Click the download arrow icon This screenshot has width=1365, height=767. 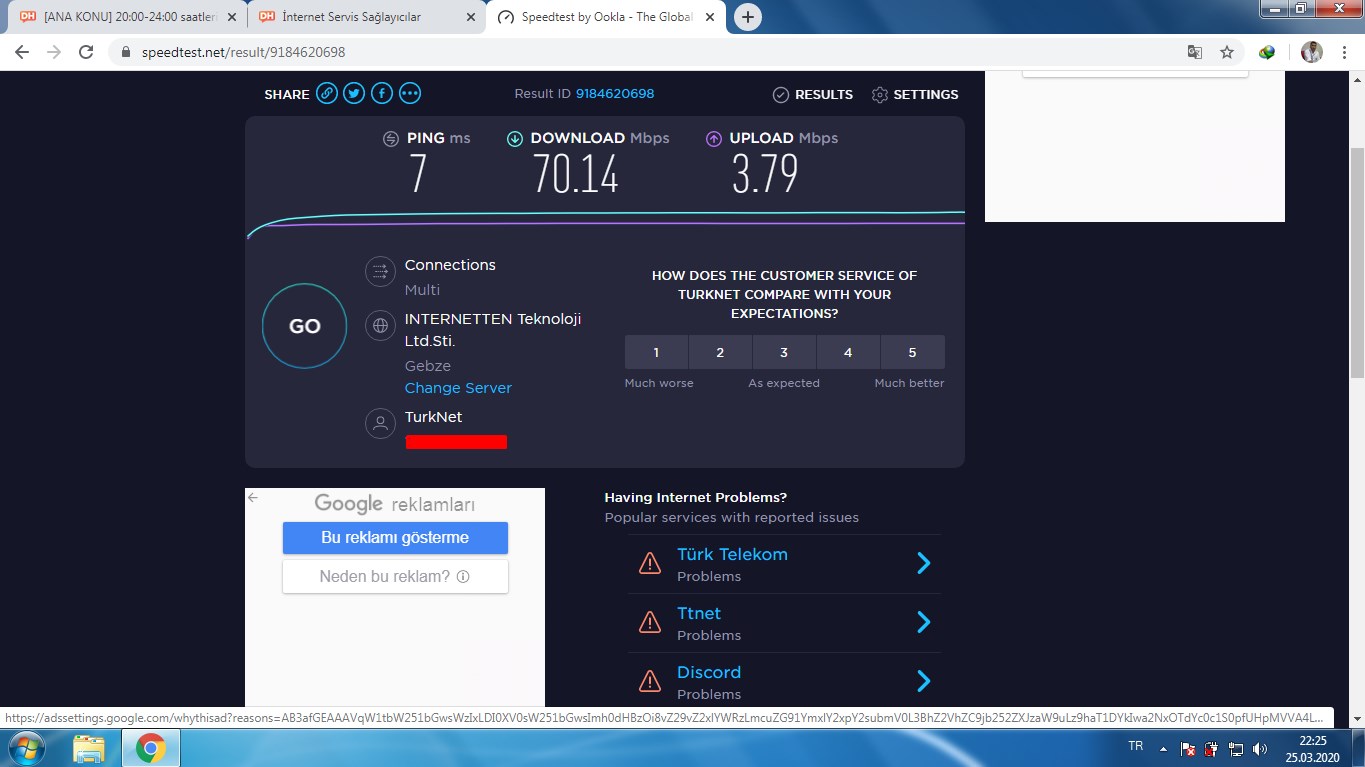coord(515,139)
